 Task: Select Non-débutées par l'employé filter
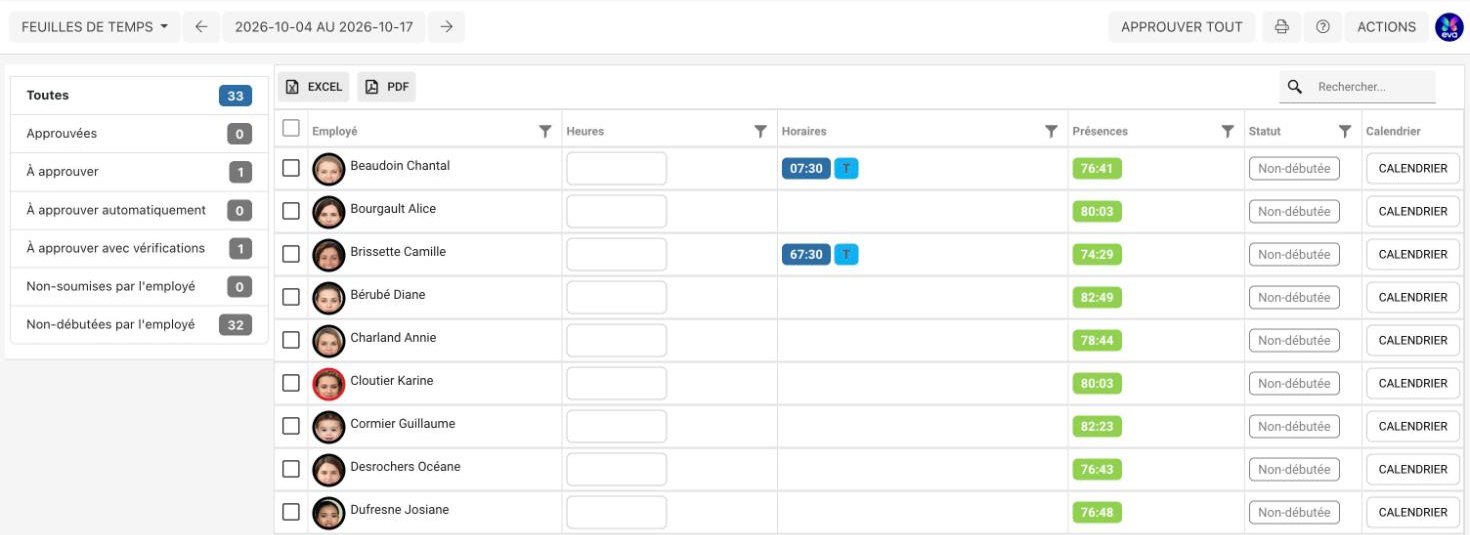(x=139, y=325)
